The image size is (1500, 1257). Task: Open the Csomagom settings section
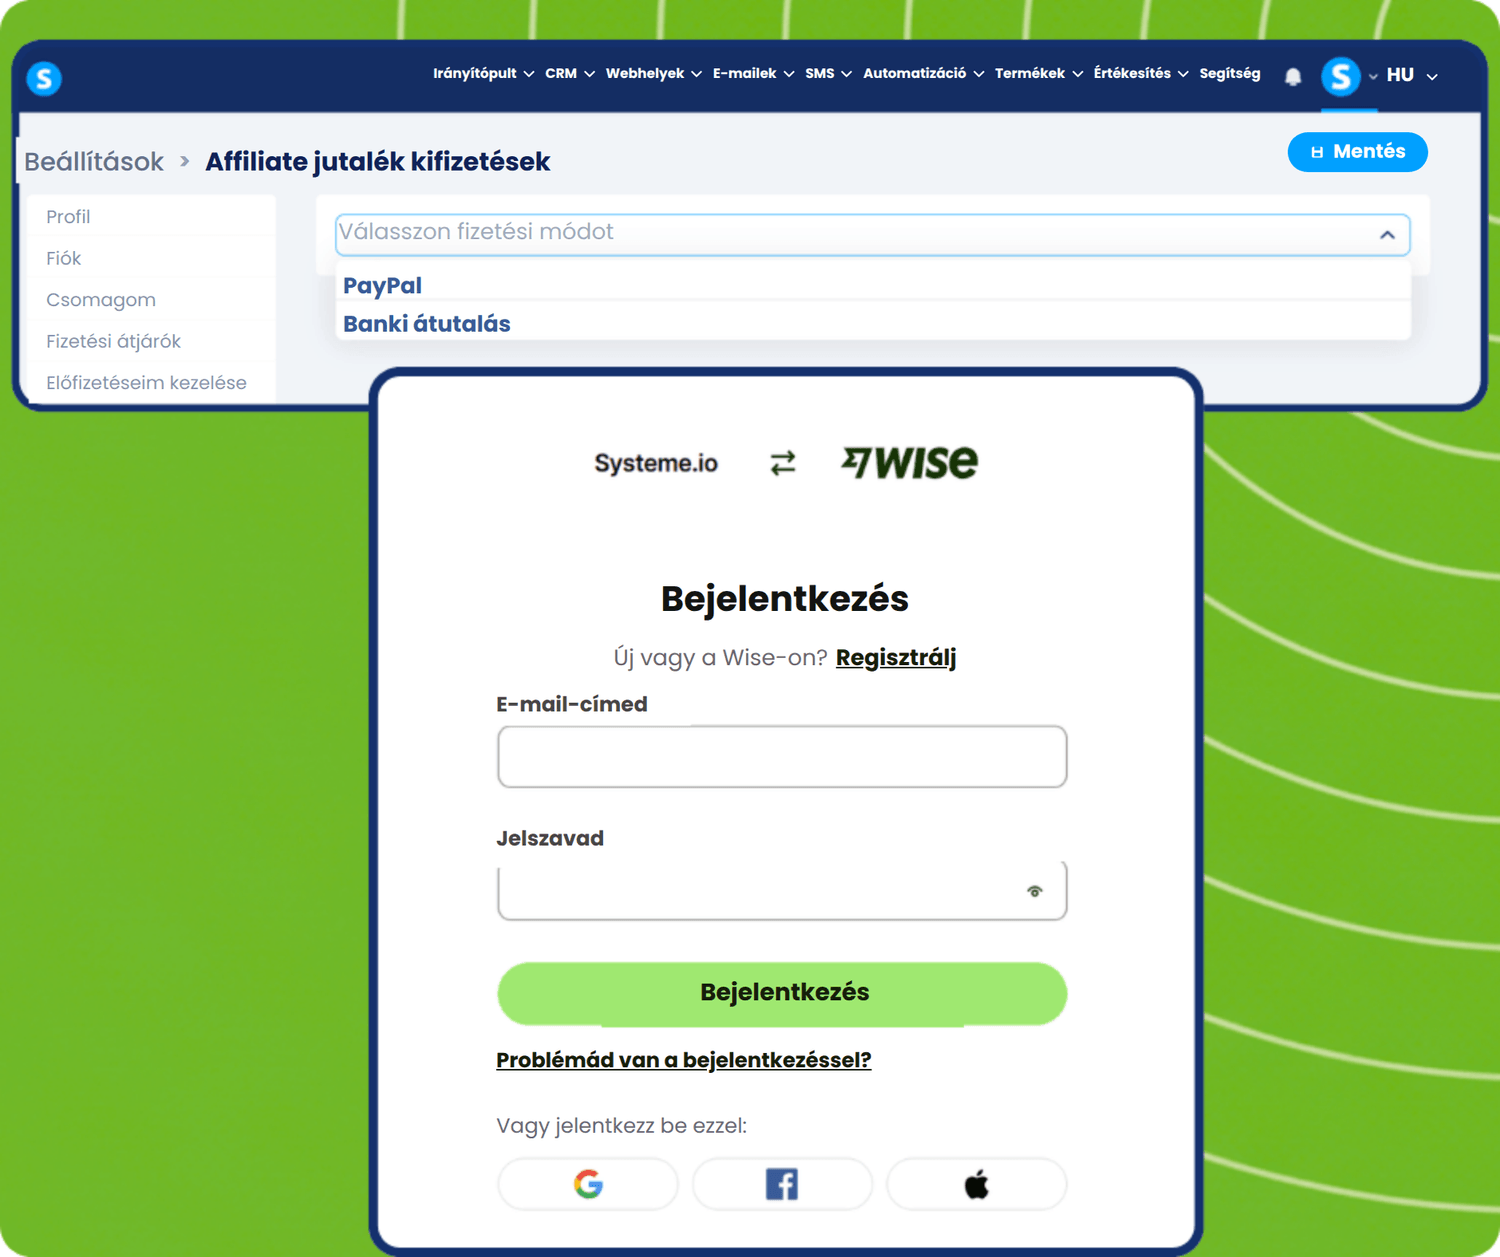click(x=101, y=300)
